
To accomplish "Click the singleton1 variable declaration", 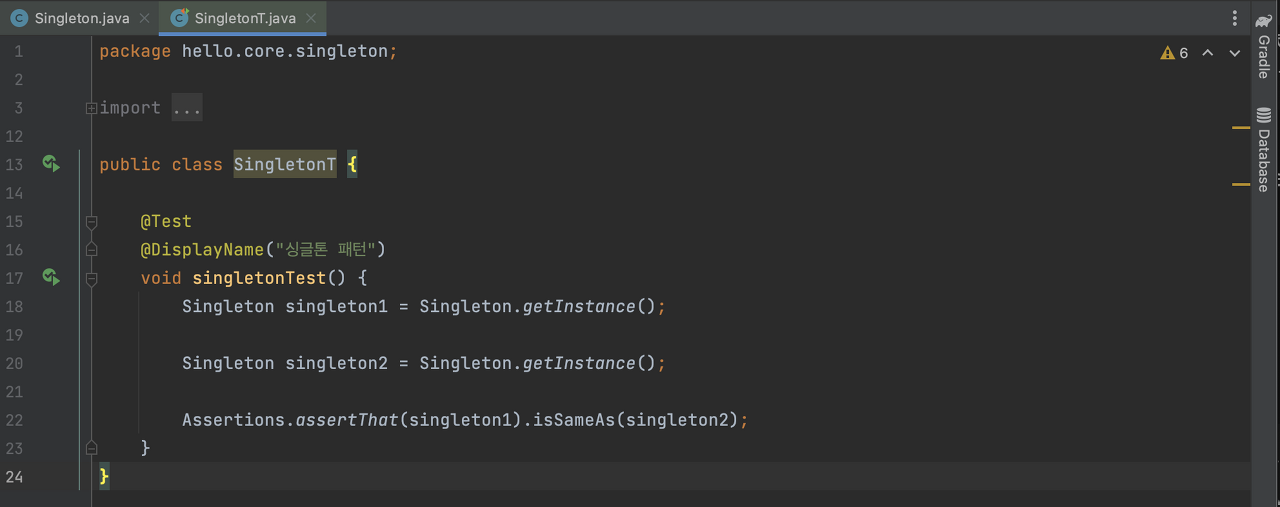I will [x=336, y=306].
